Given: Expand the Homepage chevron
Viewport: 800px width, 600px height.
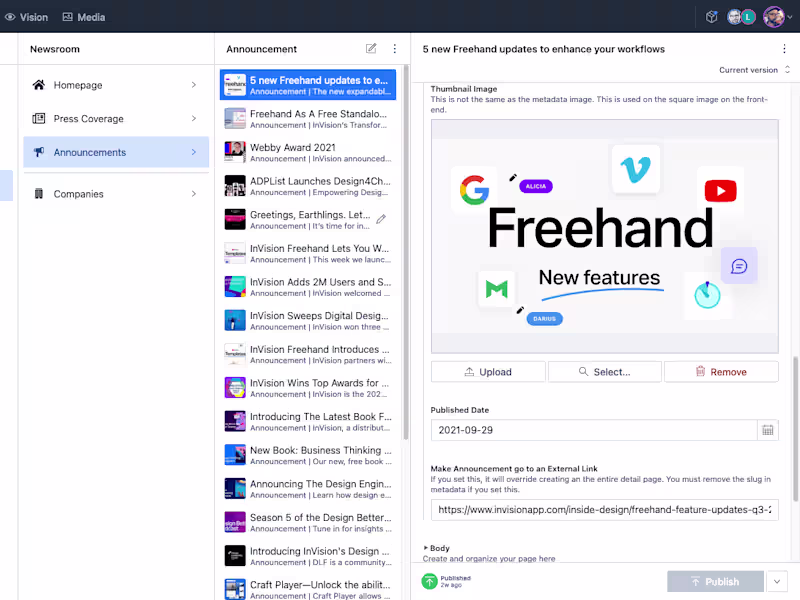Looking at the screenshot, I should tap(194, 85).
